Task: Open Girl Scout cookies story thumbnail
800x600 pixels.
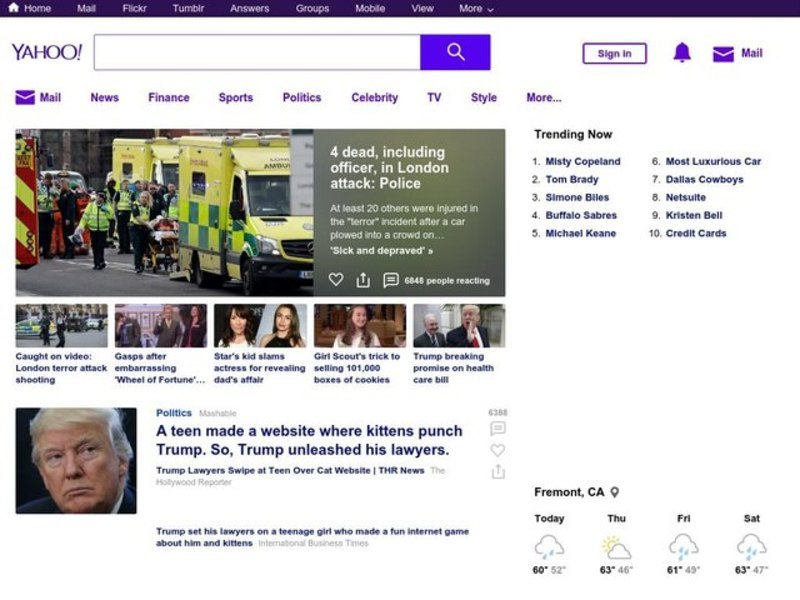Action: tap(359, 326)
